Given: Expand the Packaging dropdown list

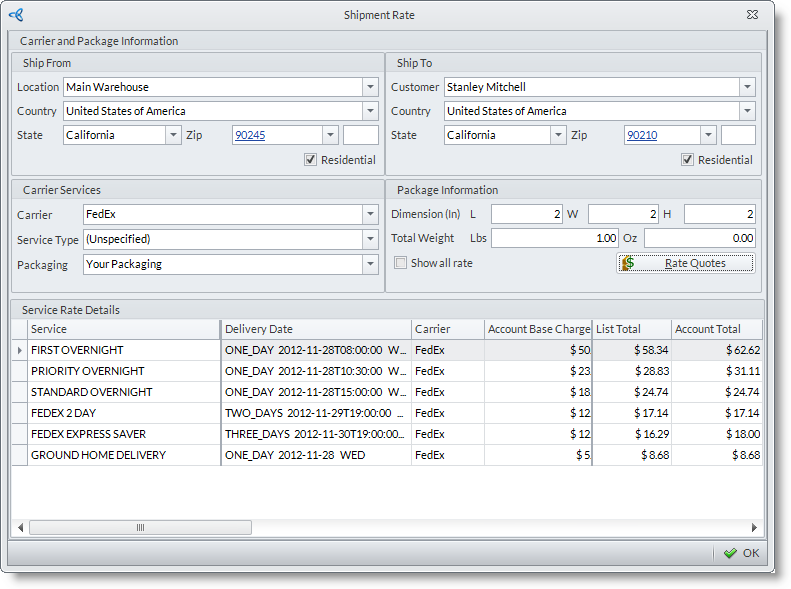Looking at the screenshot, I should click(x=370, y=264).
